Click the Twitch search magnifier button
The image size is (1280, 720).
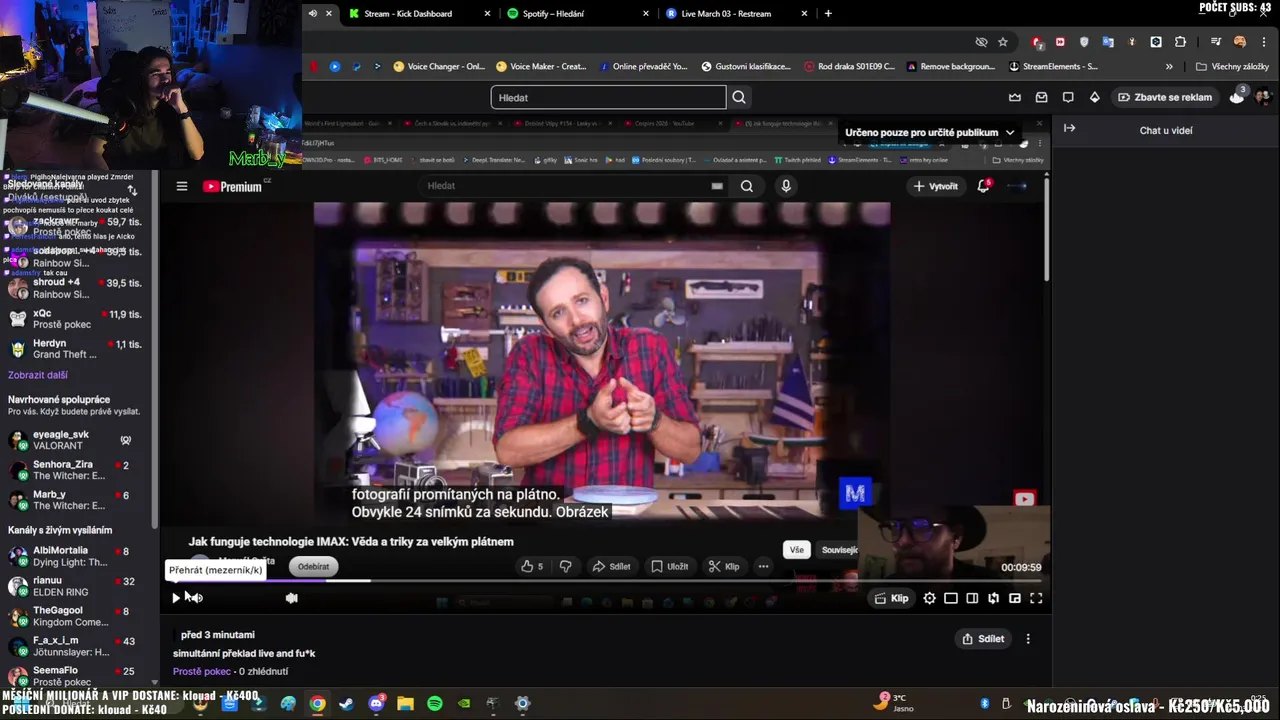pos(739,97)
